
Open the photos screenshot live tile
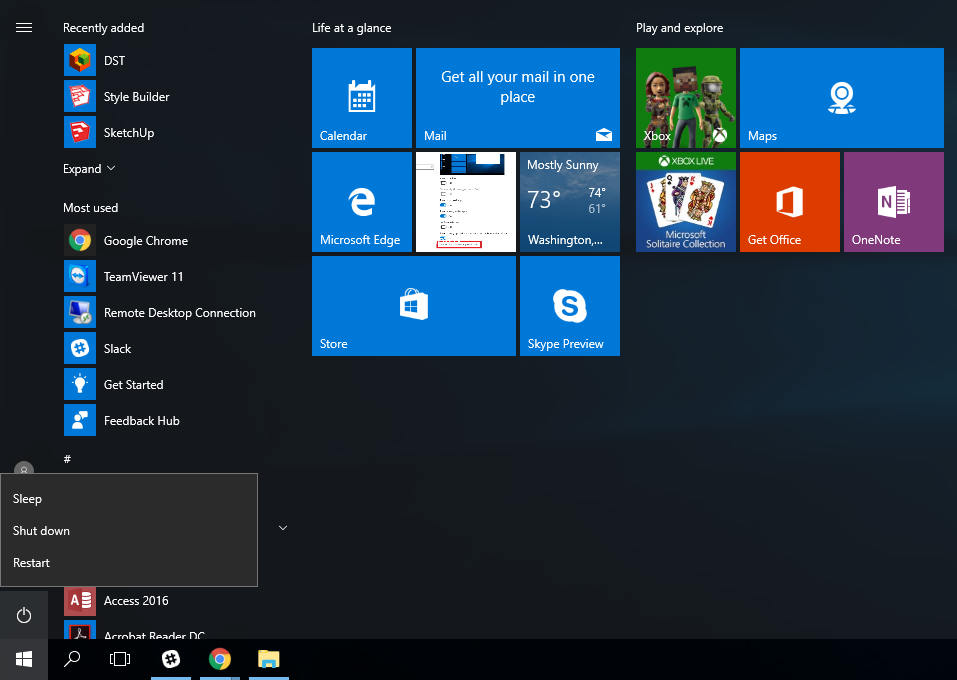point(466,202)
